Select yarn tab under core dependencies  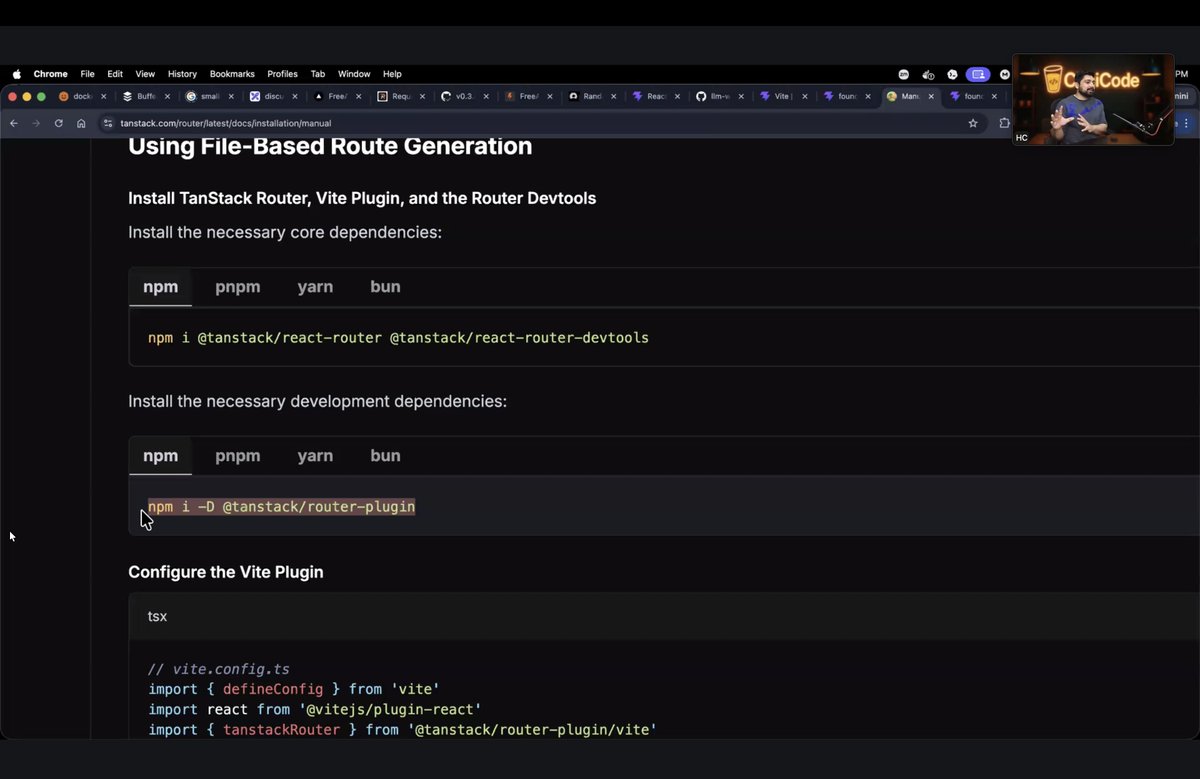315,287
